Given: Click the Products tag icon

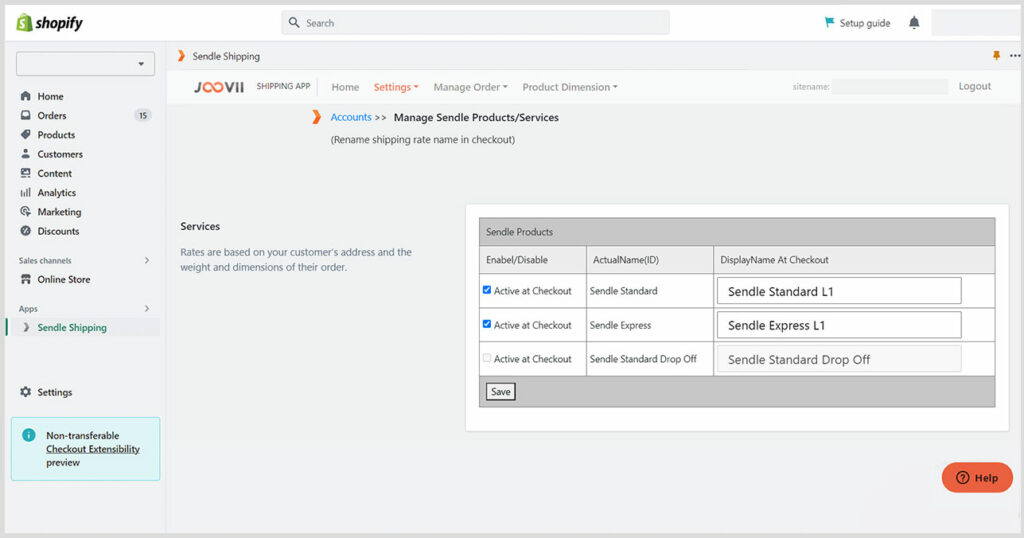Looking at the screenshot, I should (x=25, y=134).
